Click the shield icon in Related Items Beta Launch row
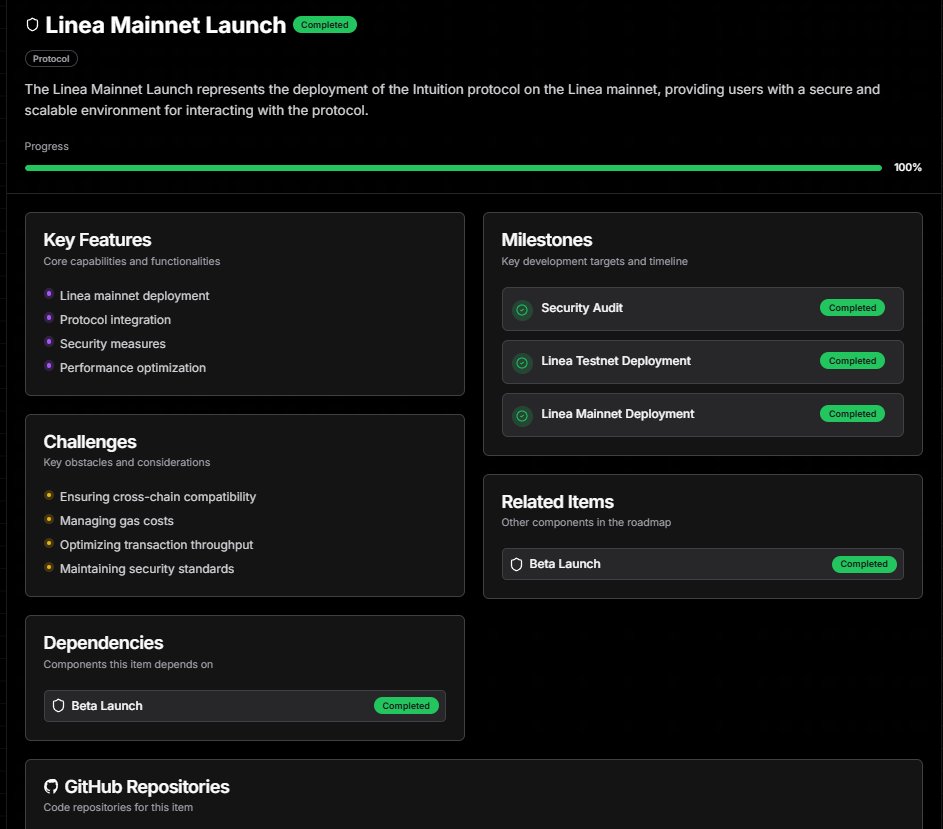This screenshot has width=943, height=829. [516, 564]
